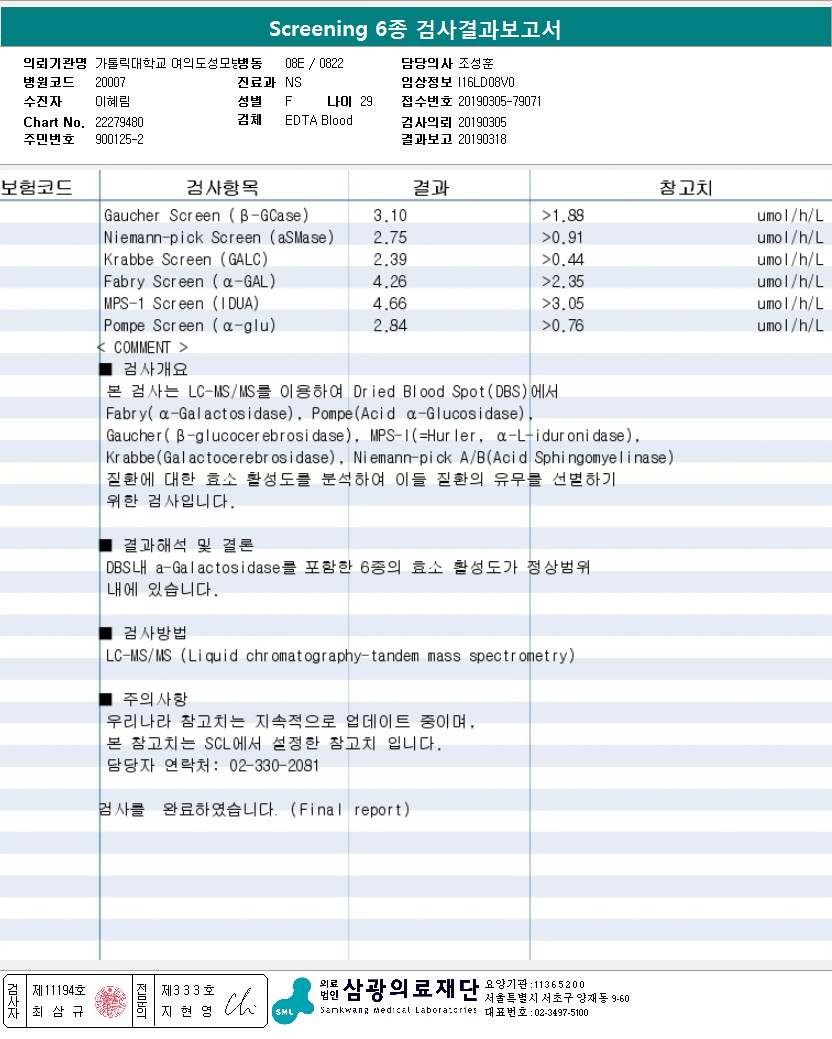This screenshot has height=1039, width=832.
Task: Click the sentence beginning 'DBS내 a-Galactosidase'
Action: 348,567
